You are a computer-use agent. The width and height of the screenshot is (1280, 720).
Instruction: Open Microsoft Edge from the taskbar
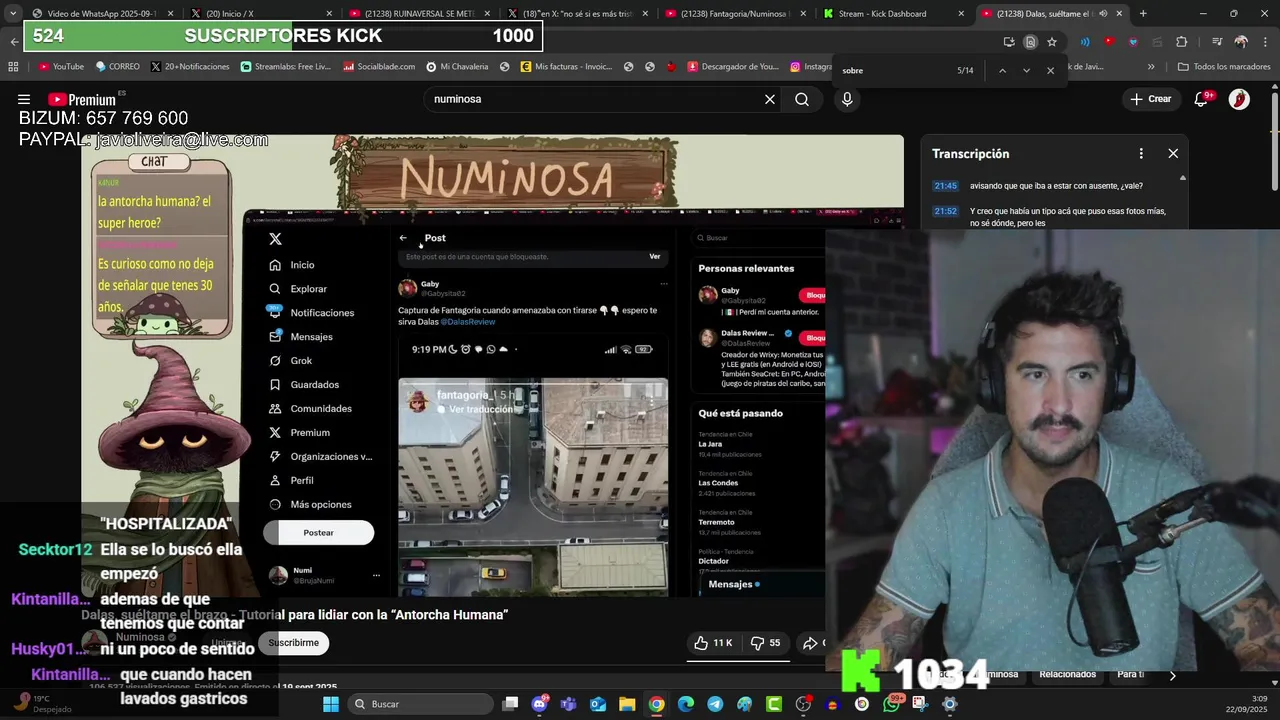click(686, 704)
